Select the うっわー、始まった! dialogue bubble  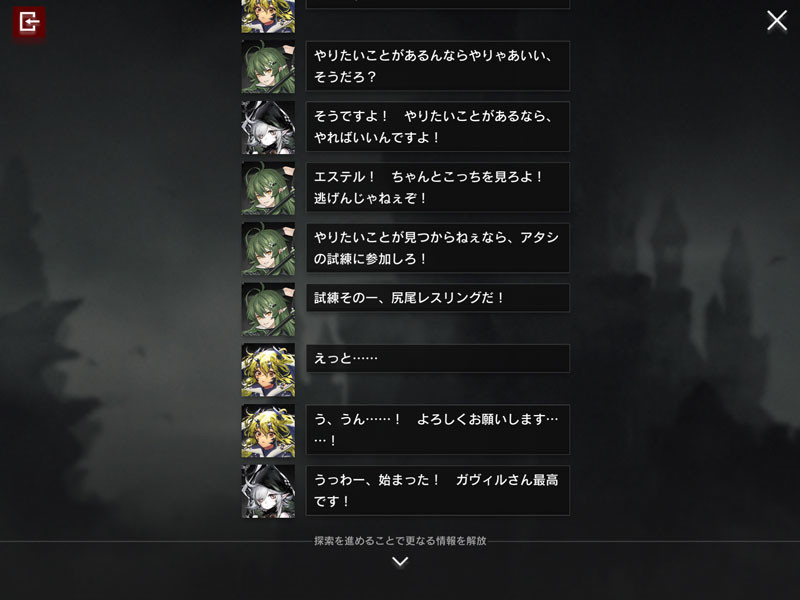point(438,491)
